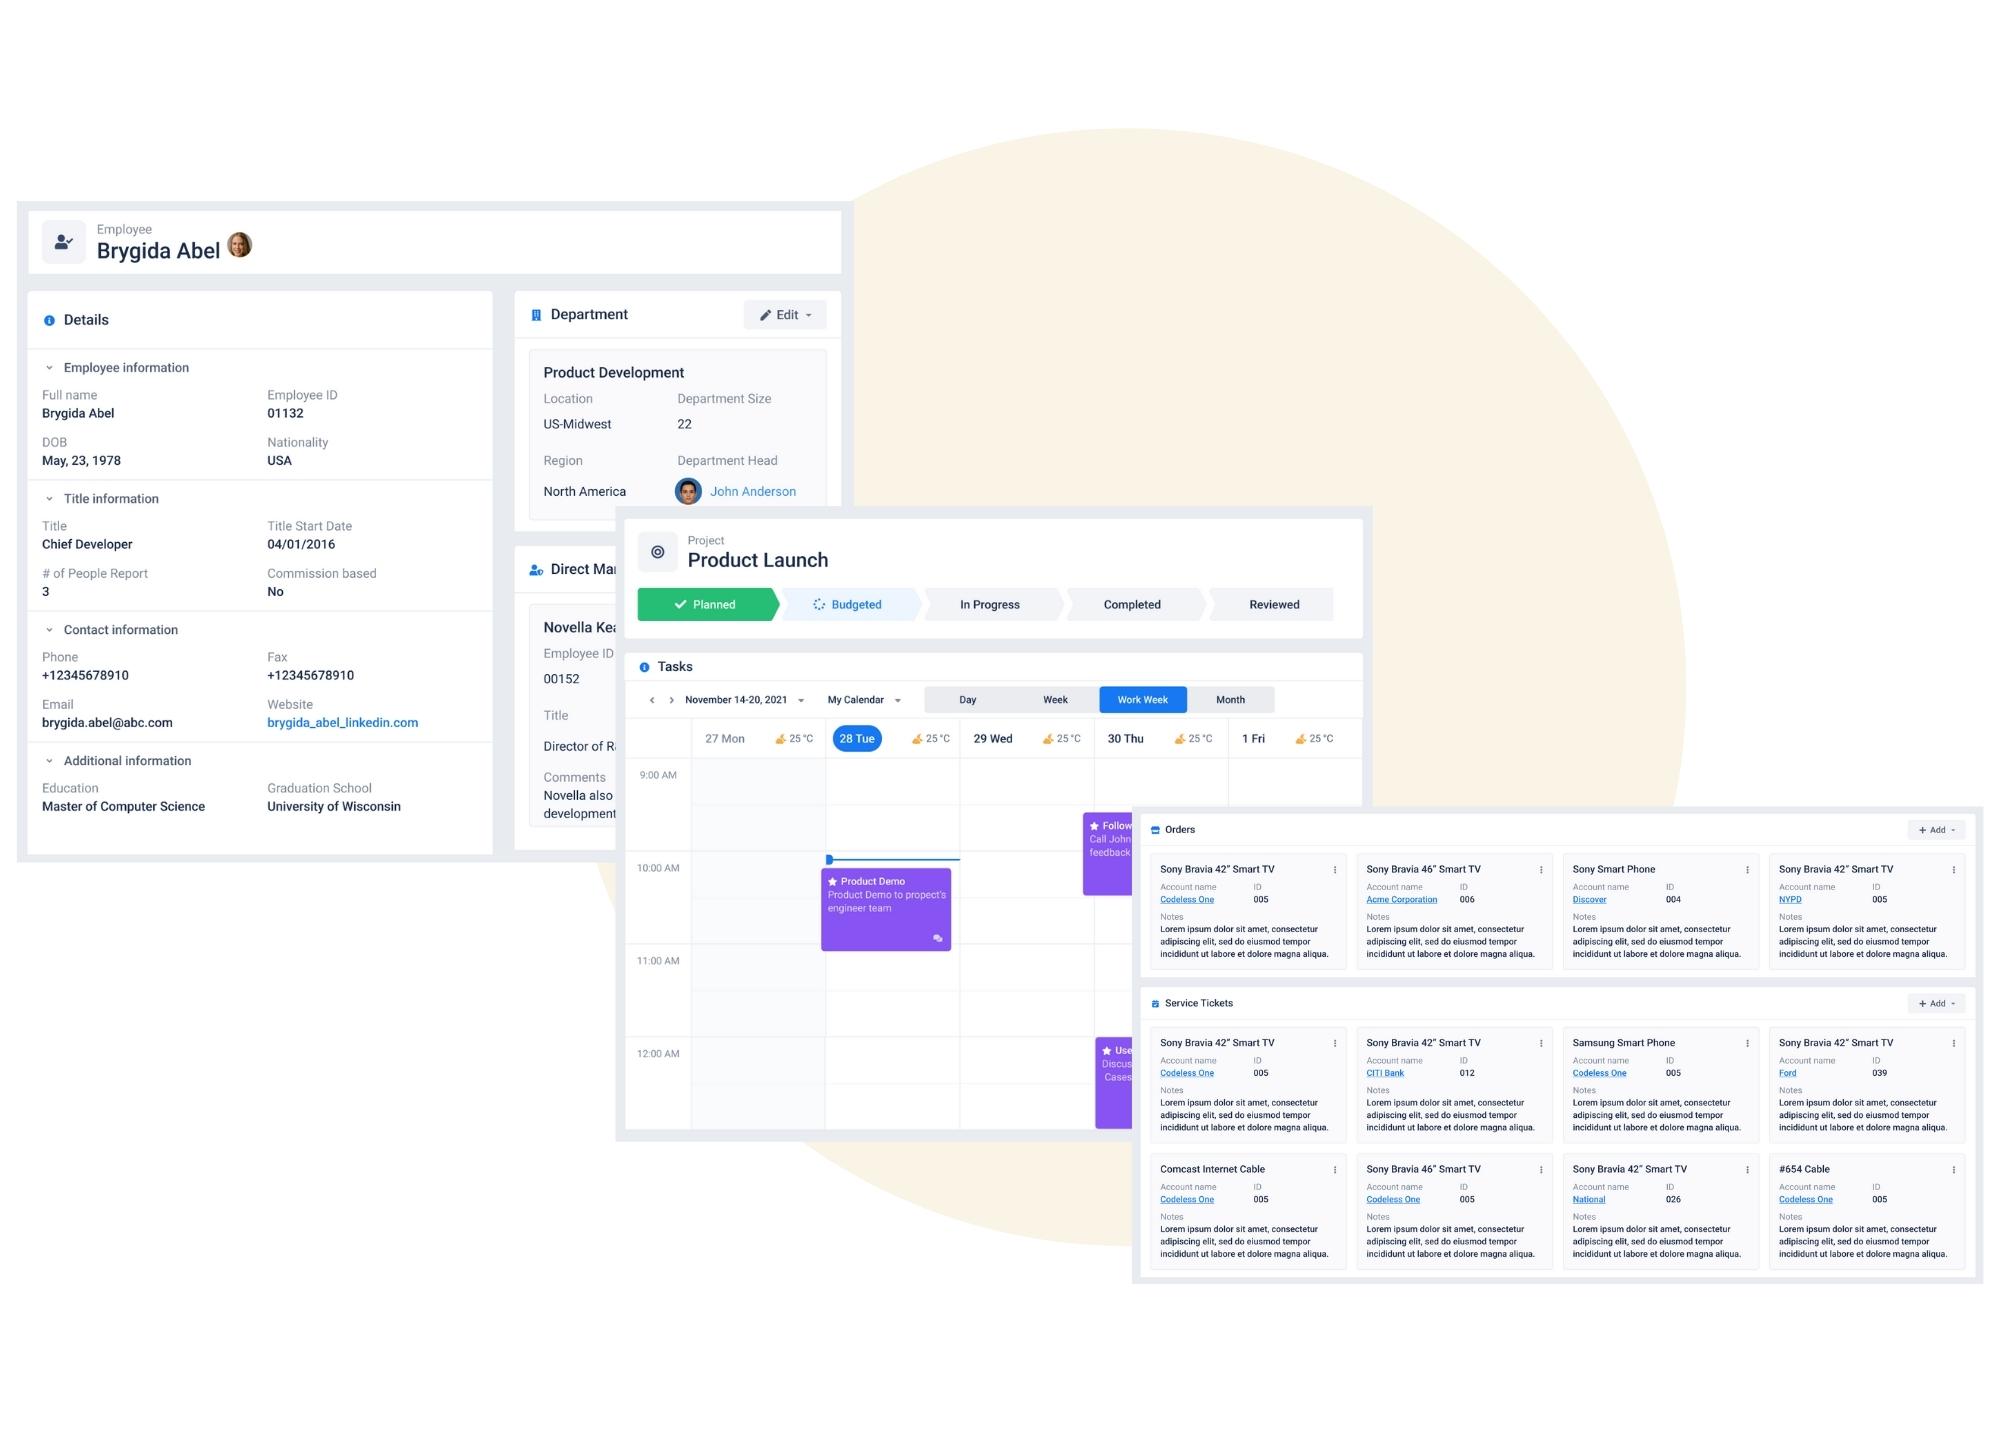Click the Service Tickets panel icon

click(1155, 1003)
